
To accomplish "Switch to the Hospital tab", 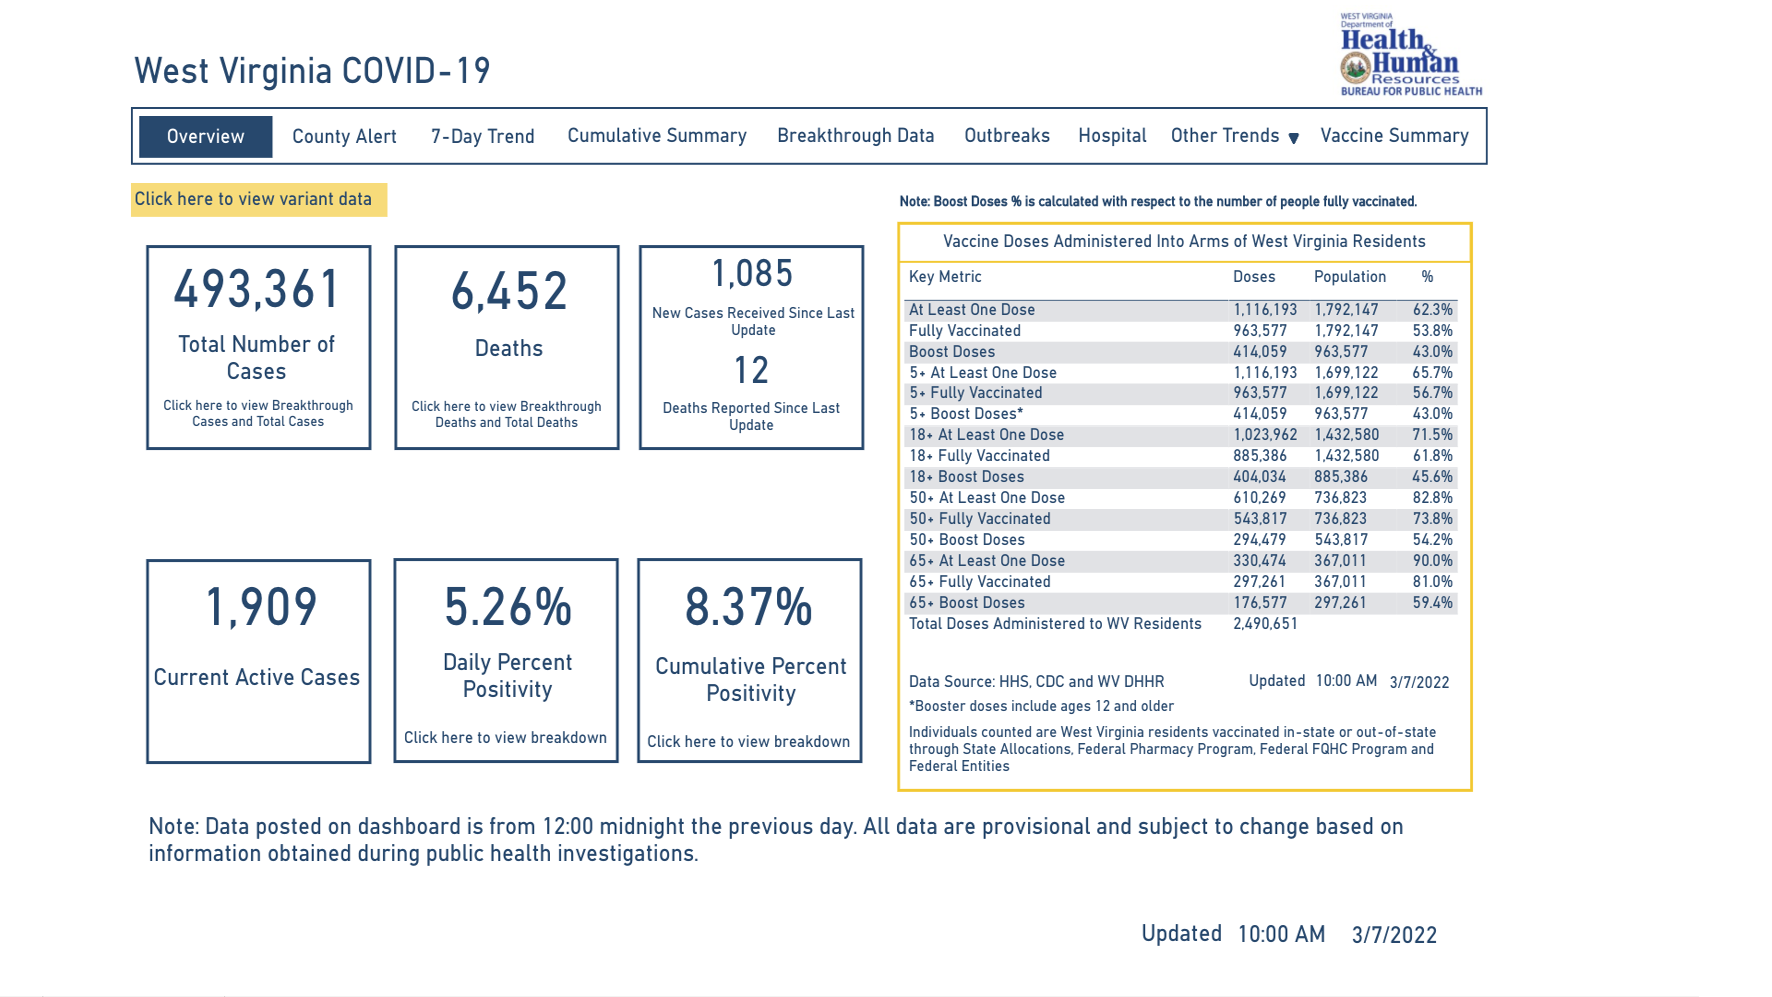I will pos(1111,136).
